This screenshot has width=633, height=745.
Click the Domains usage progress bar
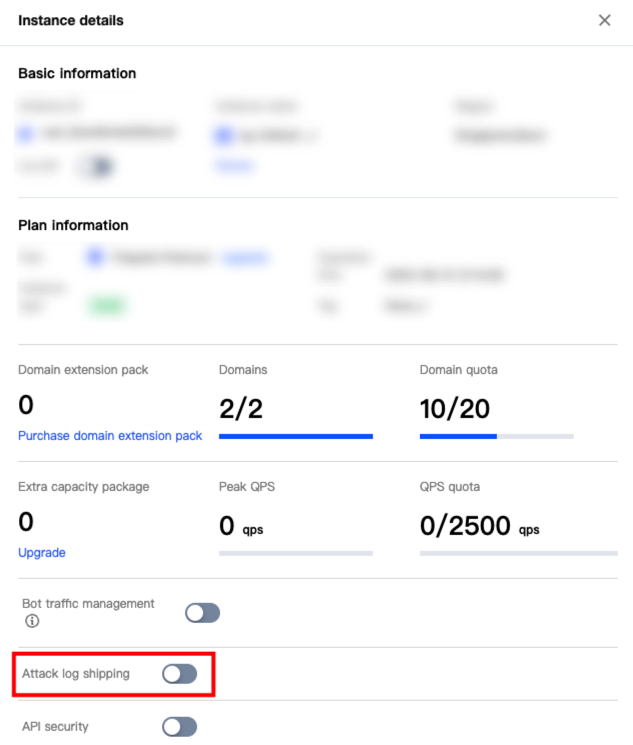pyautogui.click(x=295, y=437)
